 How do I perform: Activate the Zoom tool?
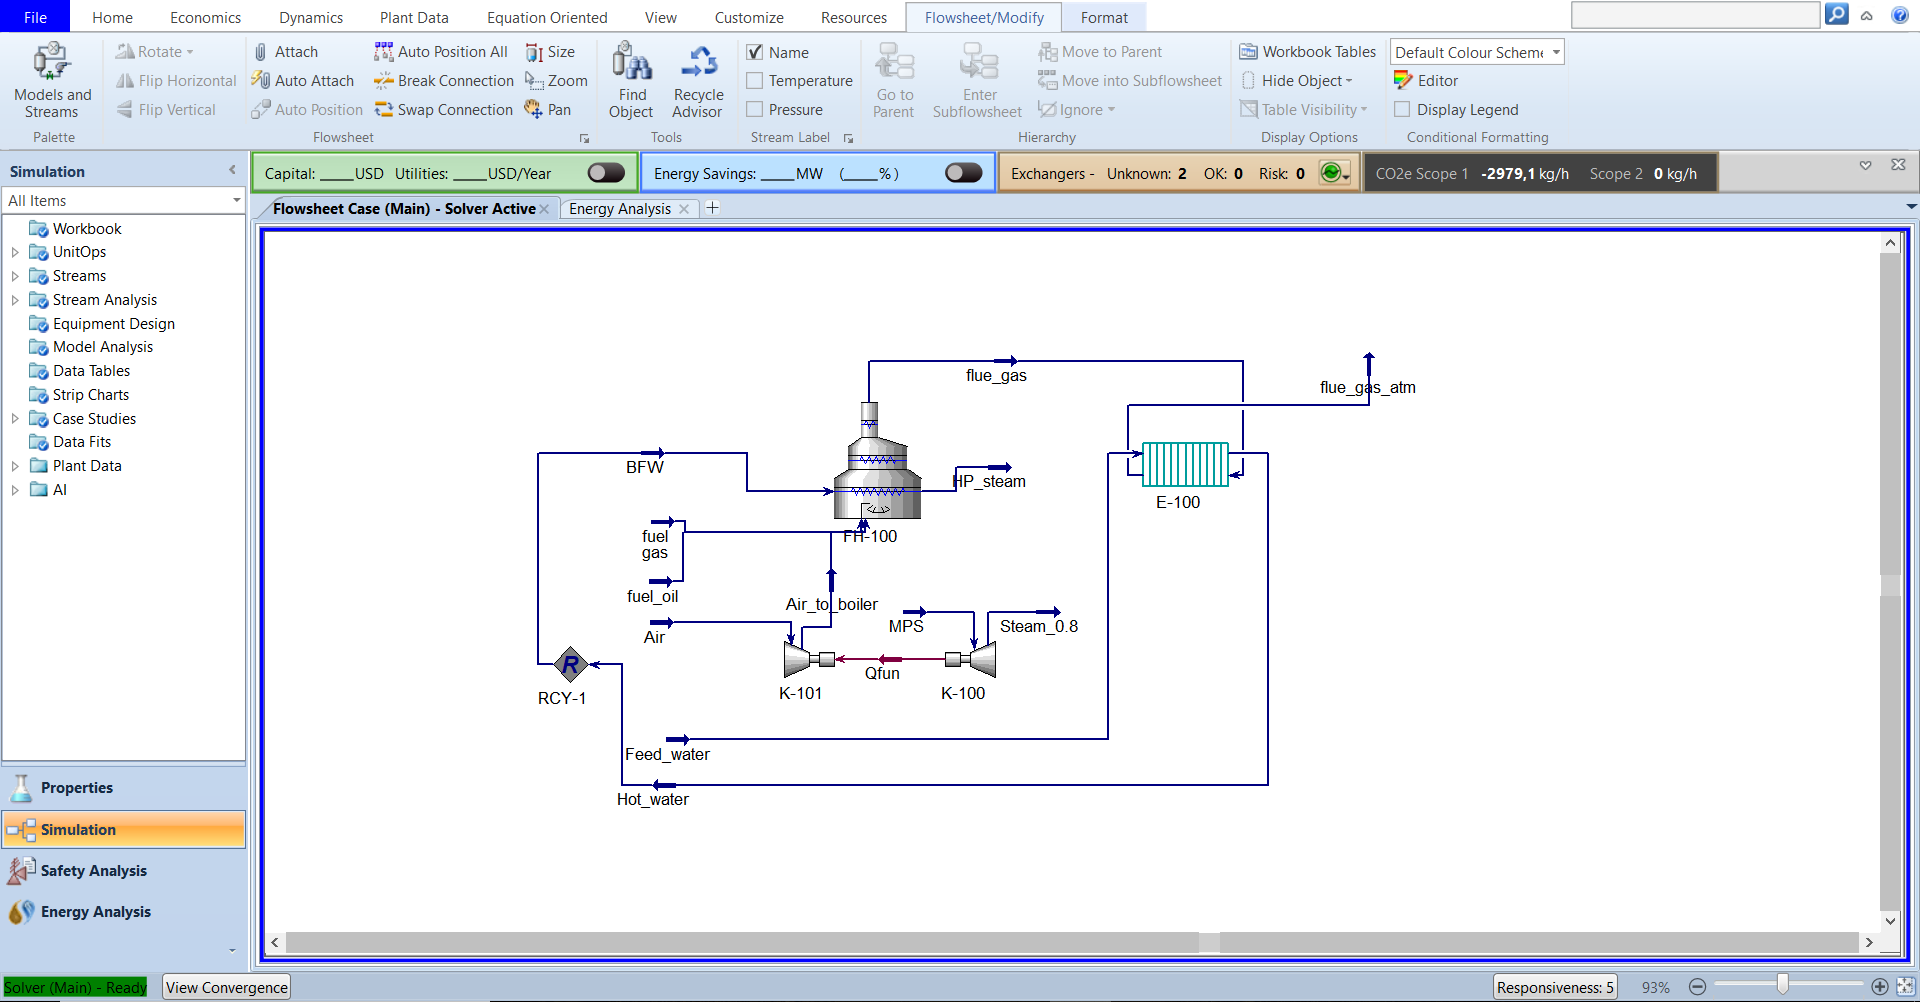click(556, 81)
